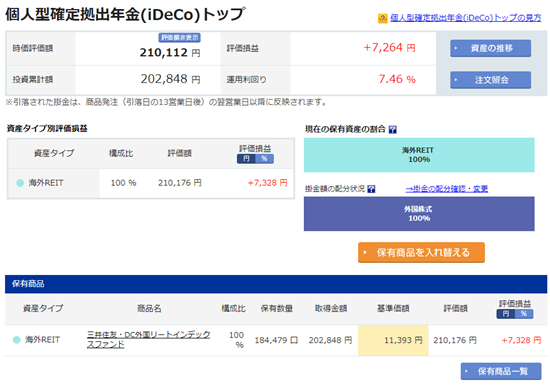Click the 時価評価額 value 210,112 円

170,53
